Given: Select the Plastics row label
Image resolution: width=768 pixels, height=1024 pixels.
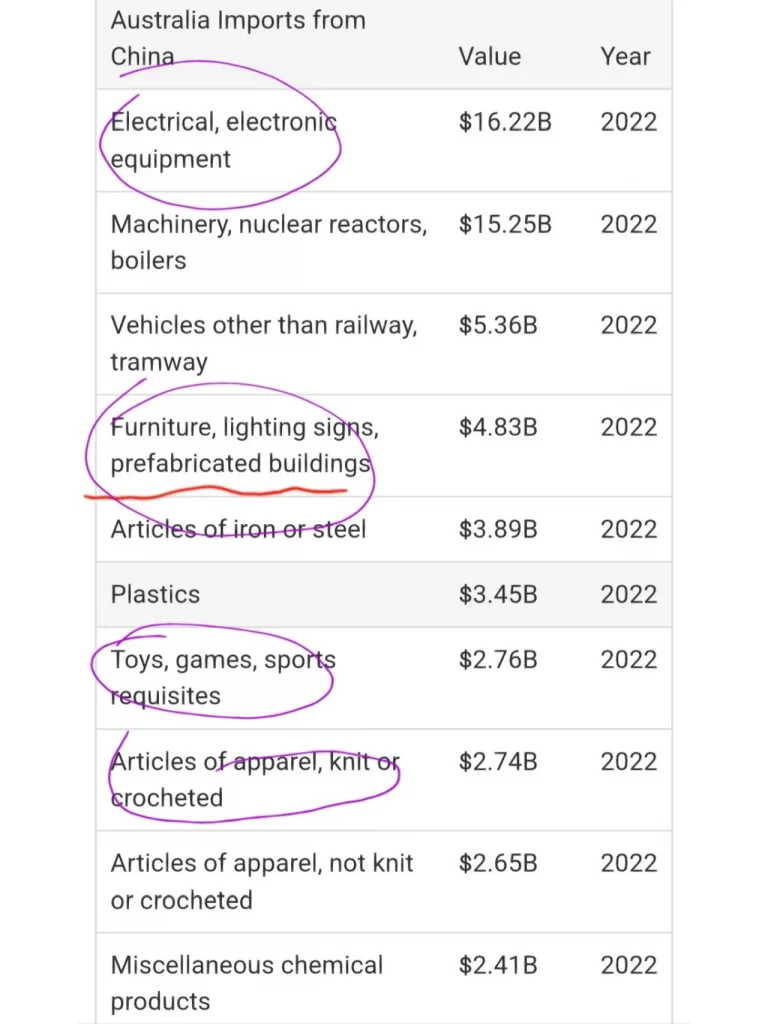Looking at the screenshot, I should point(155,594).
